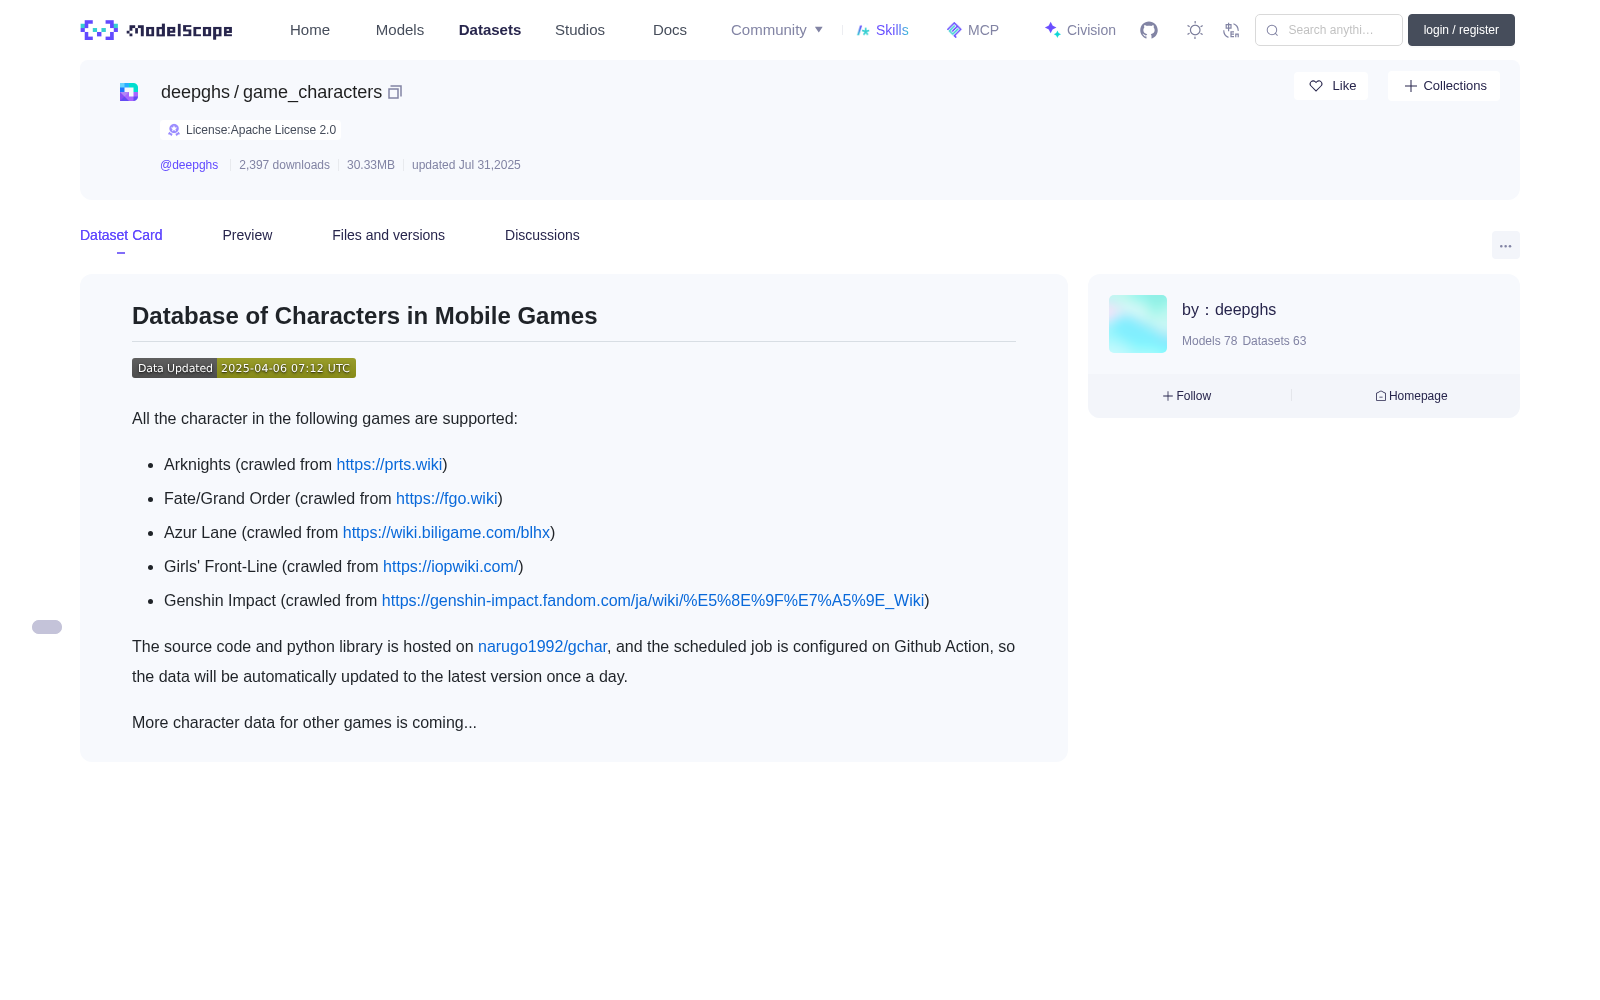Open the three-dots more options menu
Viewport: 1600px width, 1000px height.
pos(1505,246)
